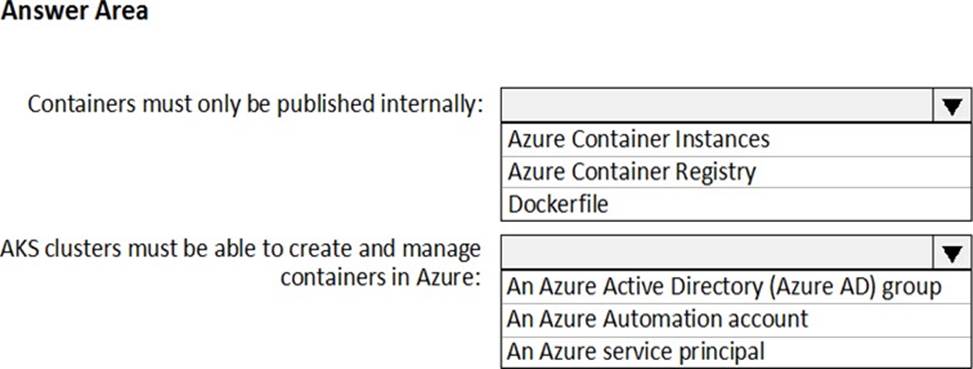The image size is (973, 369).
Task: Open the AKS clusters dropdown arrow
Action: (951, 253)
